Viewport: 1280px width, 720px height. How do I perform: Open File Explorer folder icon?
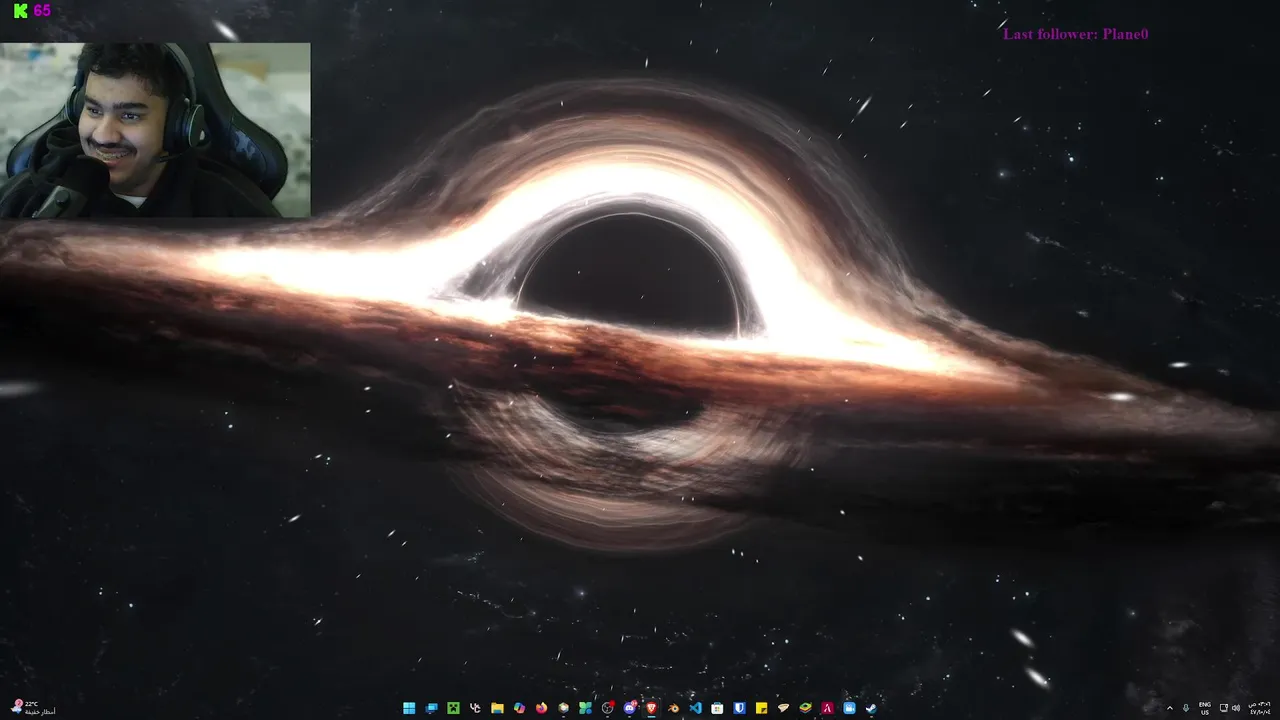[x=497, y=708]
